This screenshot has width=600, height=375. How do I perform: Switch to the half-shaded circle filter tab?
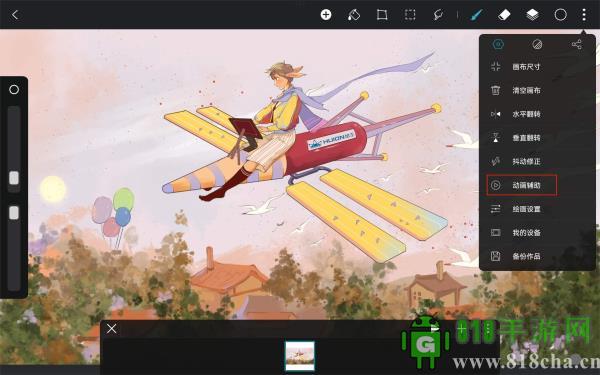tap(537, 44)
